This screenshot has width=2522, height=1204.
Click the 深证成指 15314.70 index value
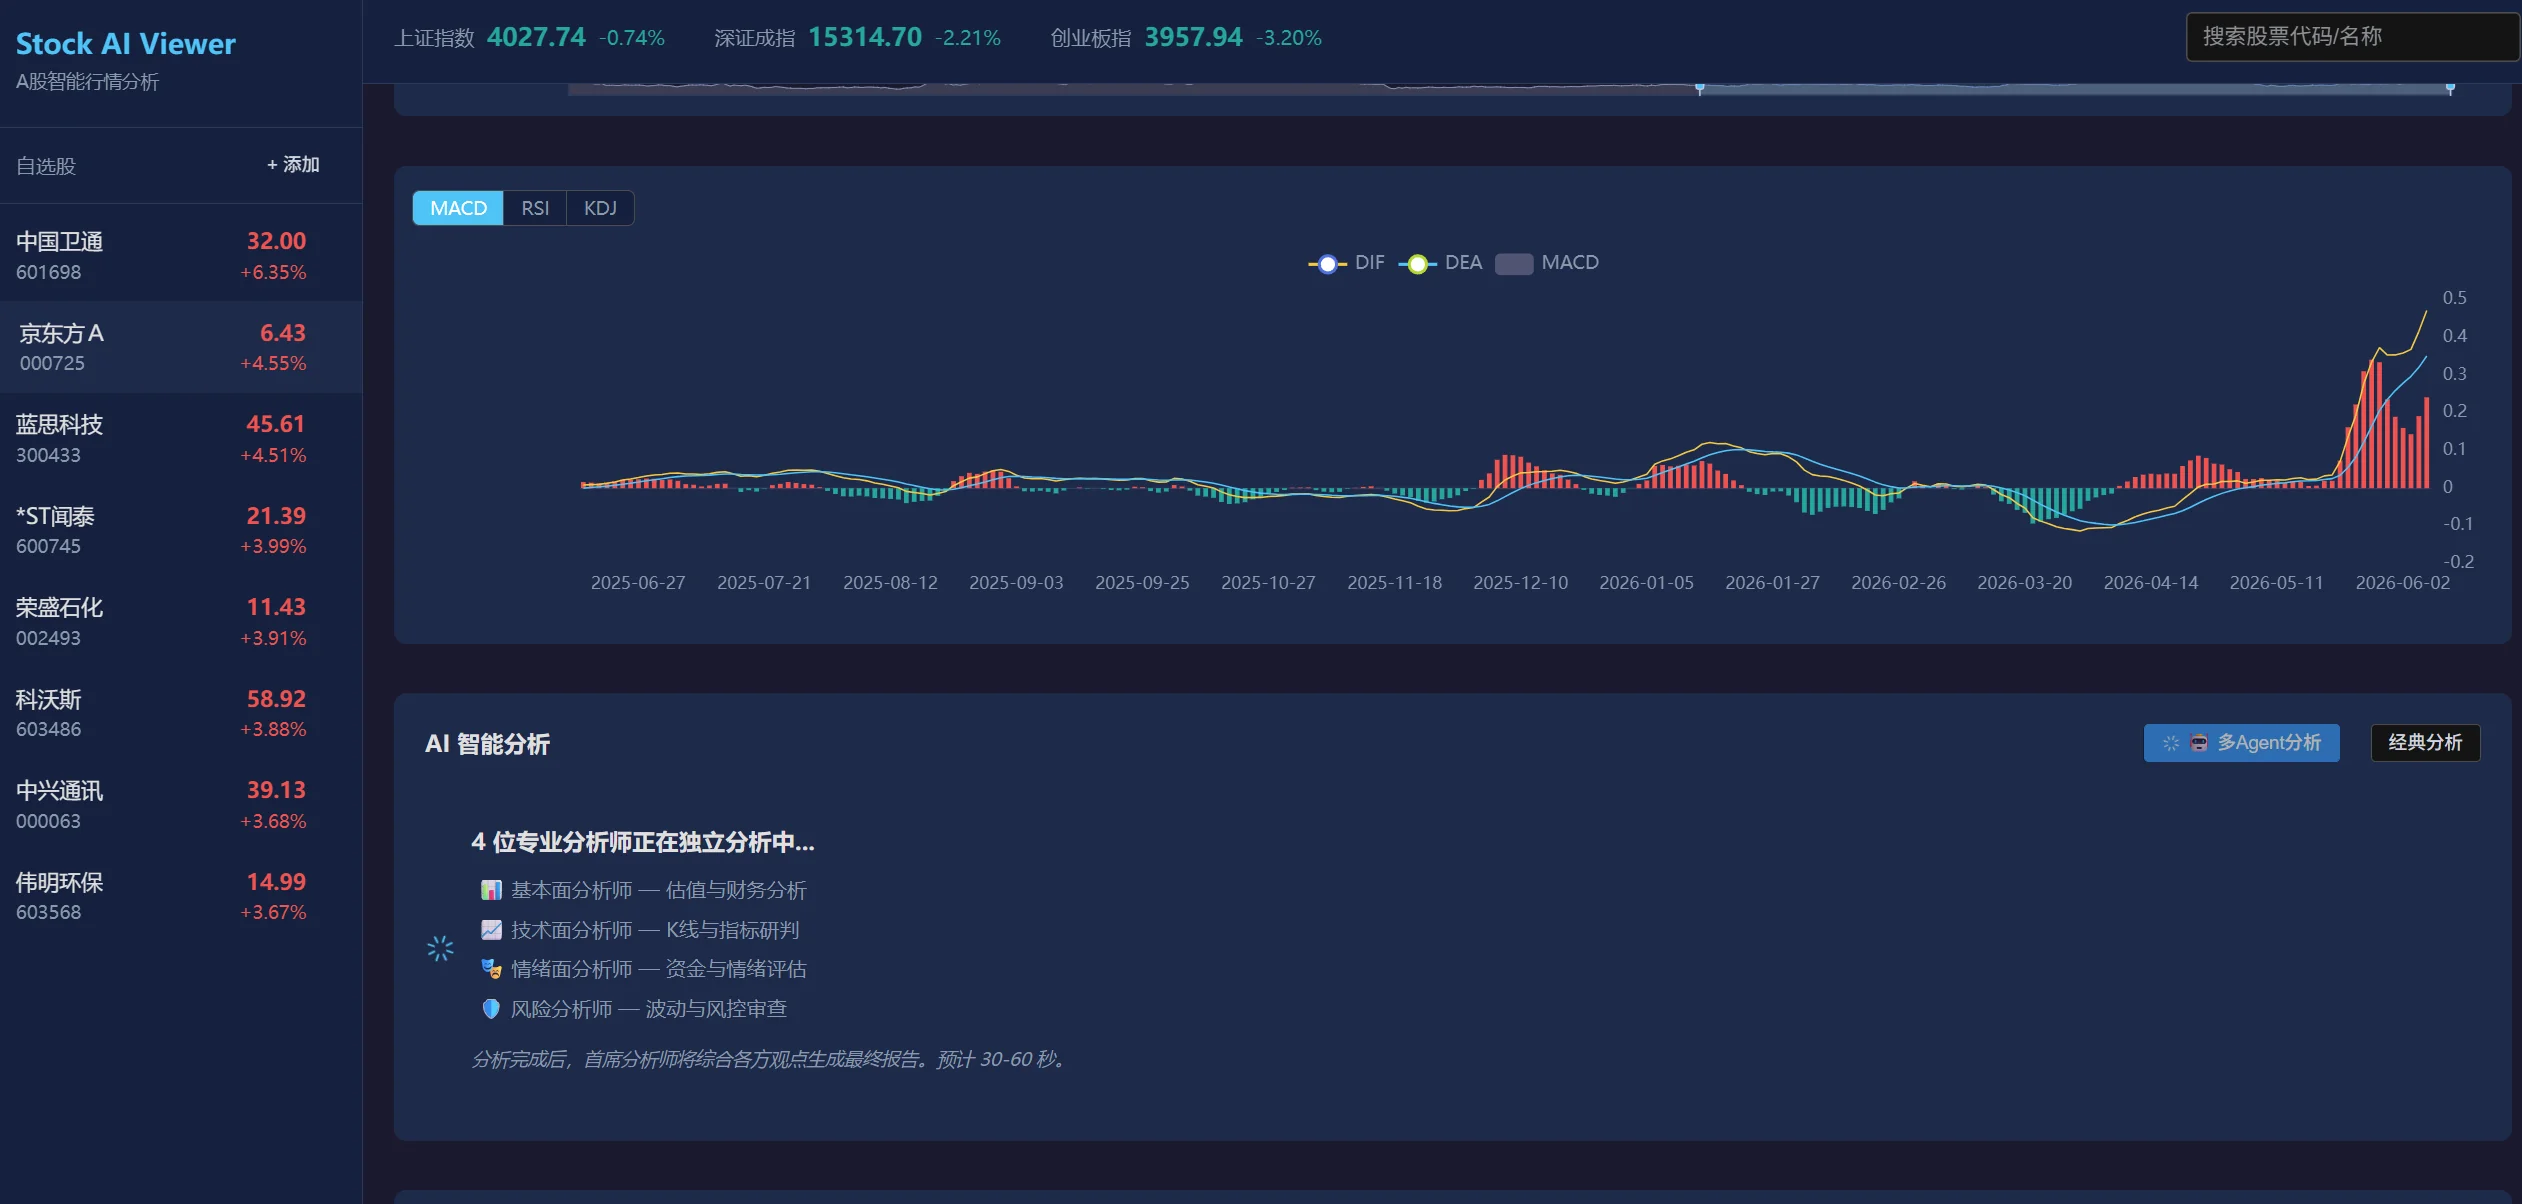(865, 37)
